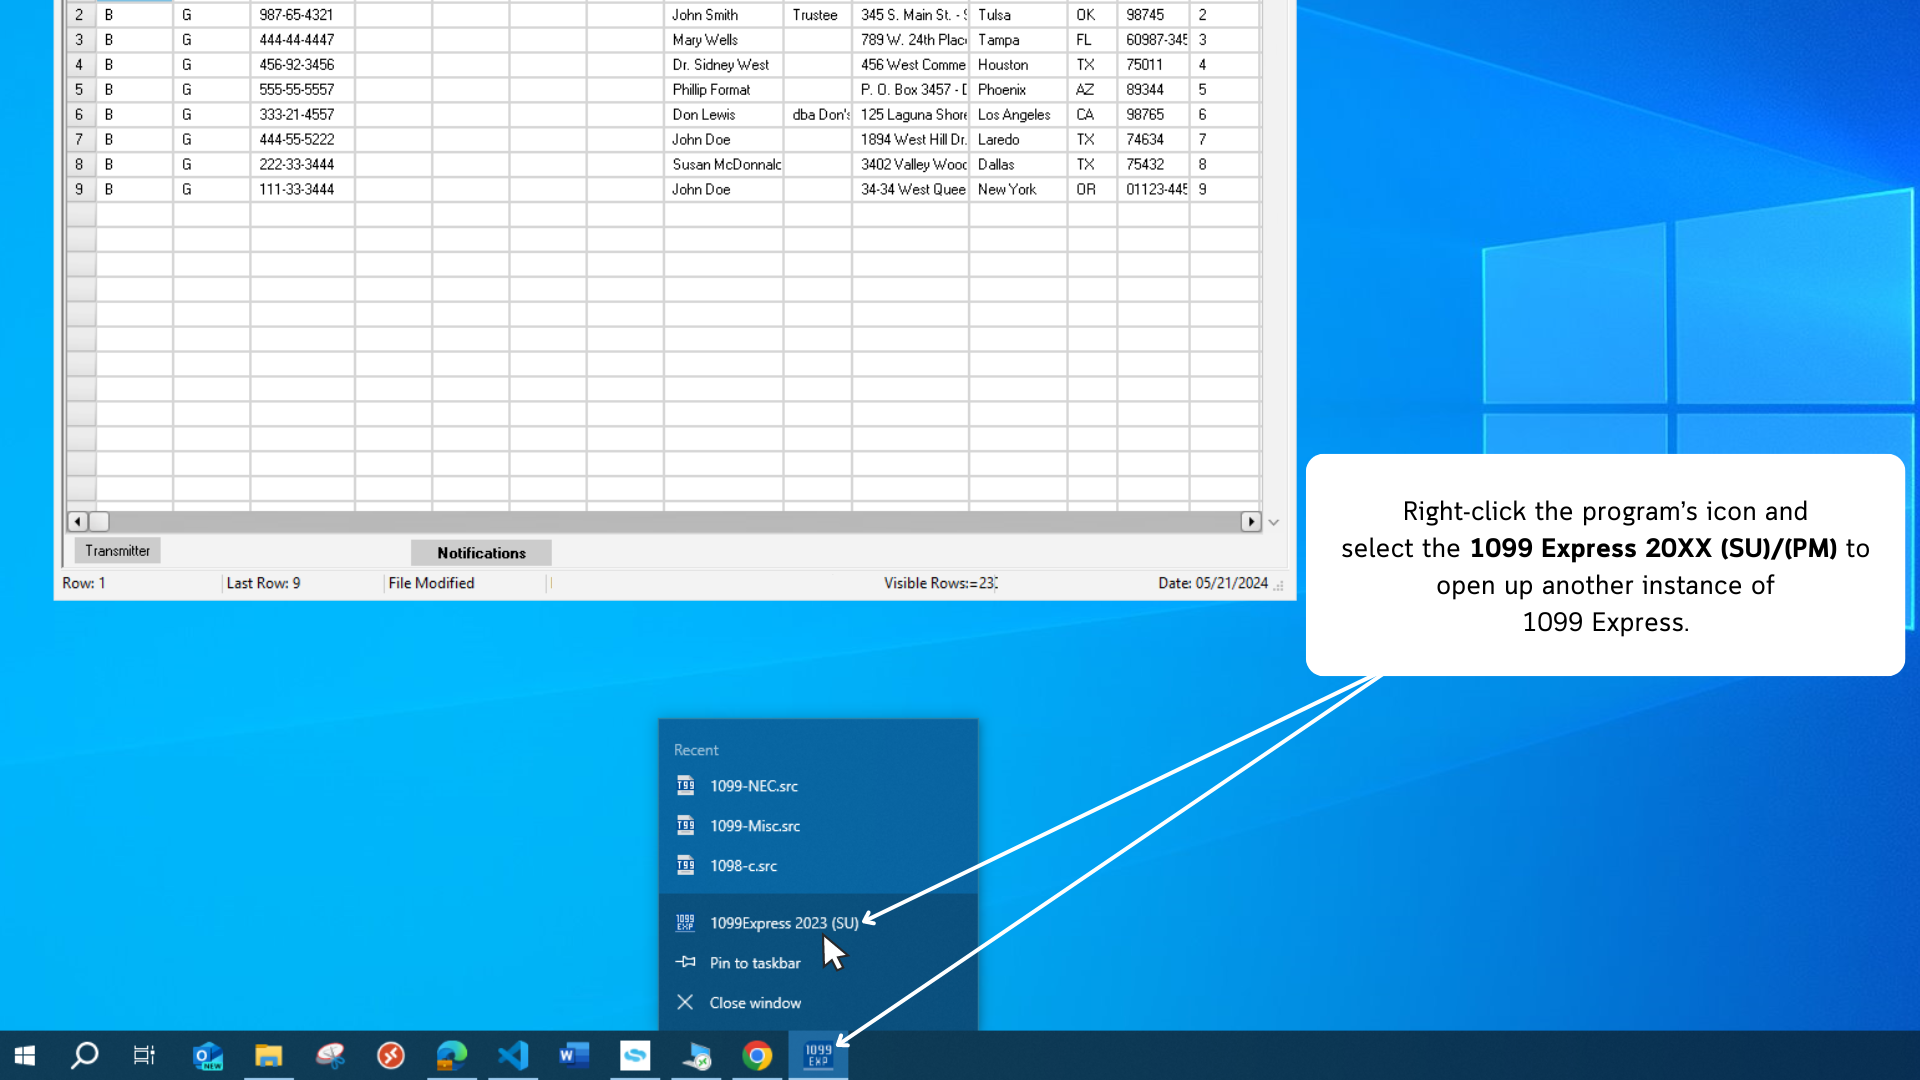
Task: Open recent file 1099-Misc.src
Action: pos(755,826)
